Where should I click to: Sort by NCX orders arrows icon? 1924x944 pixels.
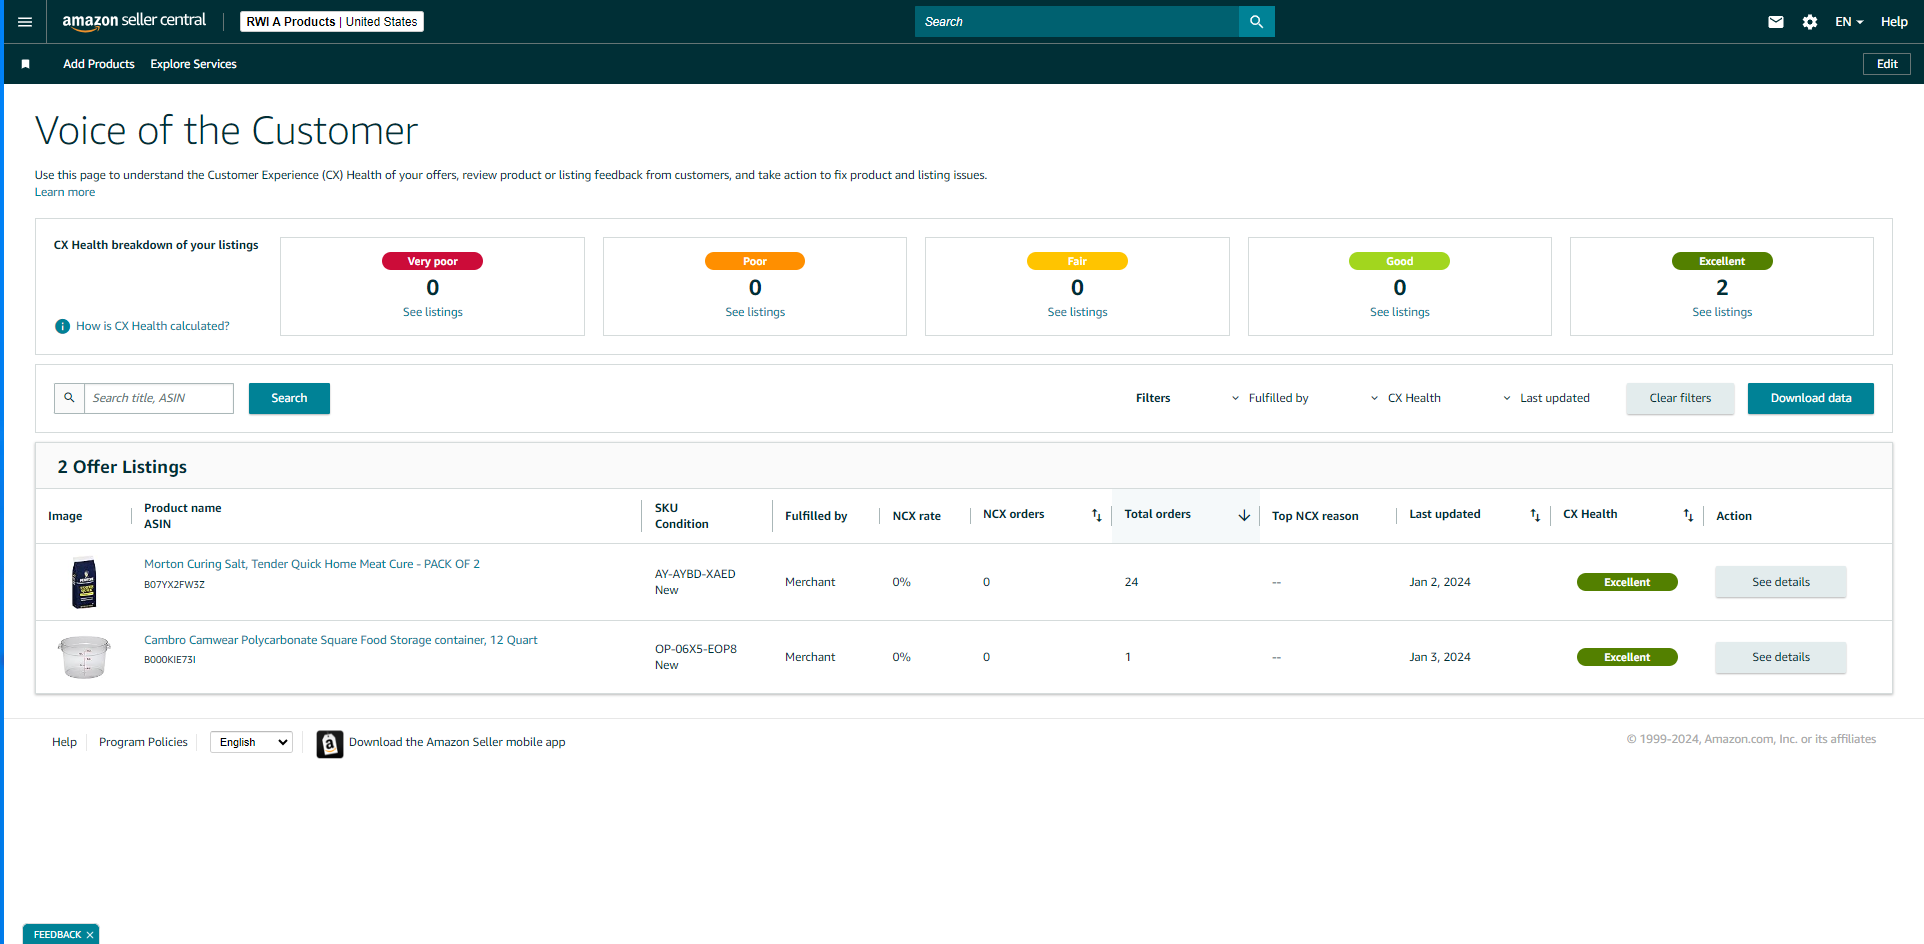pos(1097,516)
